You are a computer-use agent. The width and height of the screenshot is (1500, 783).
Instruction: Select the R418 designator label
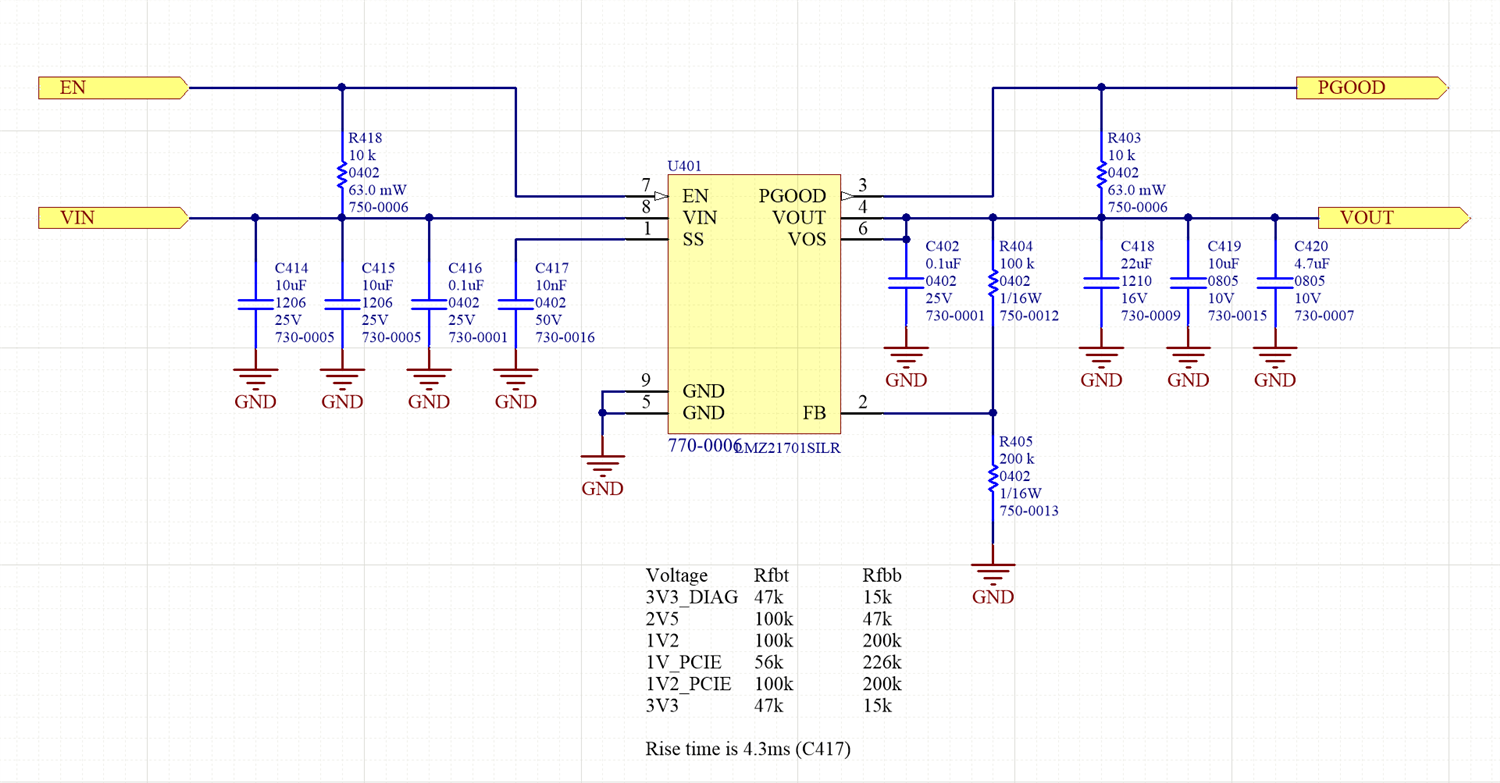pos(365,138)
